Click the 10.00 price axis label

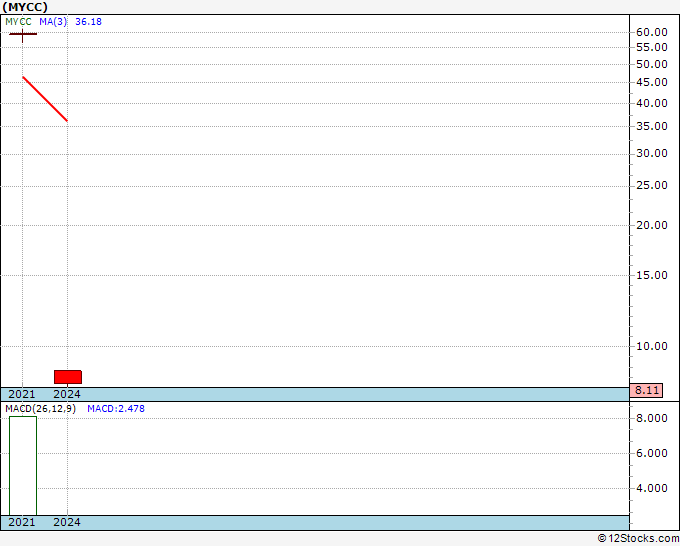coord(651,346)
